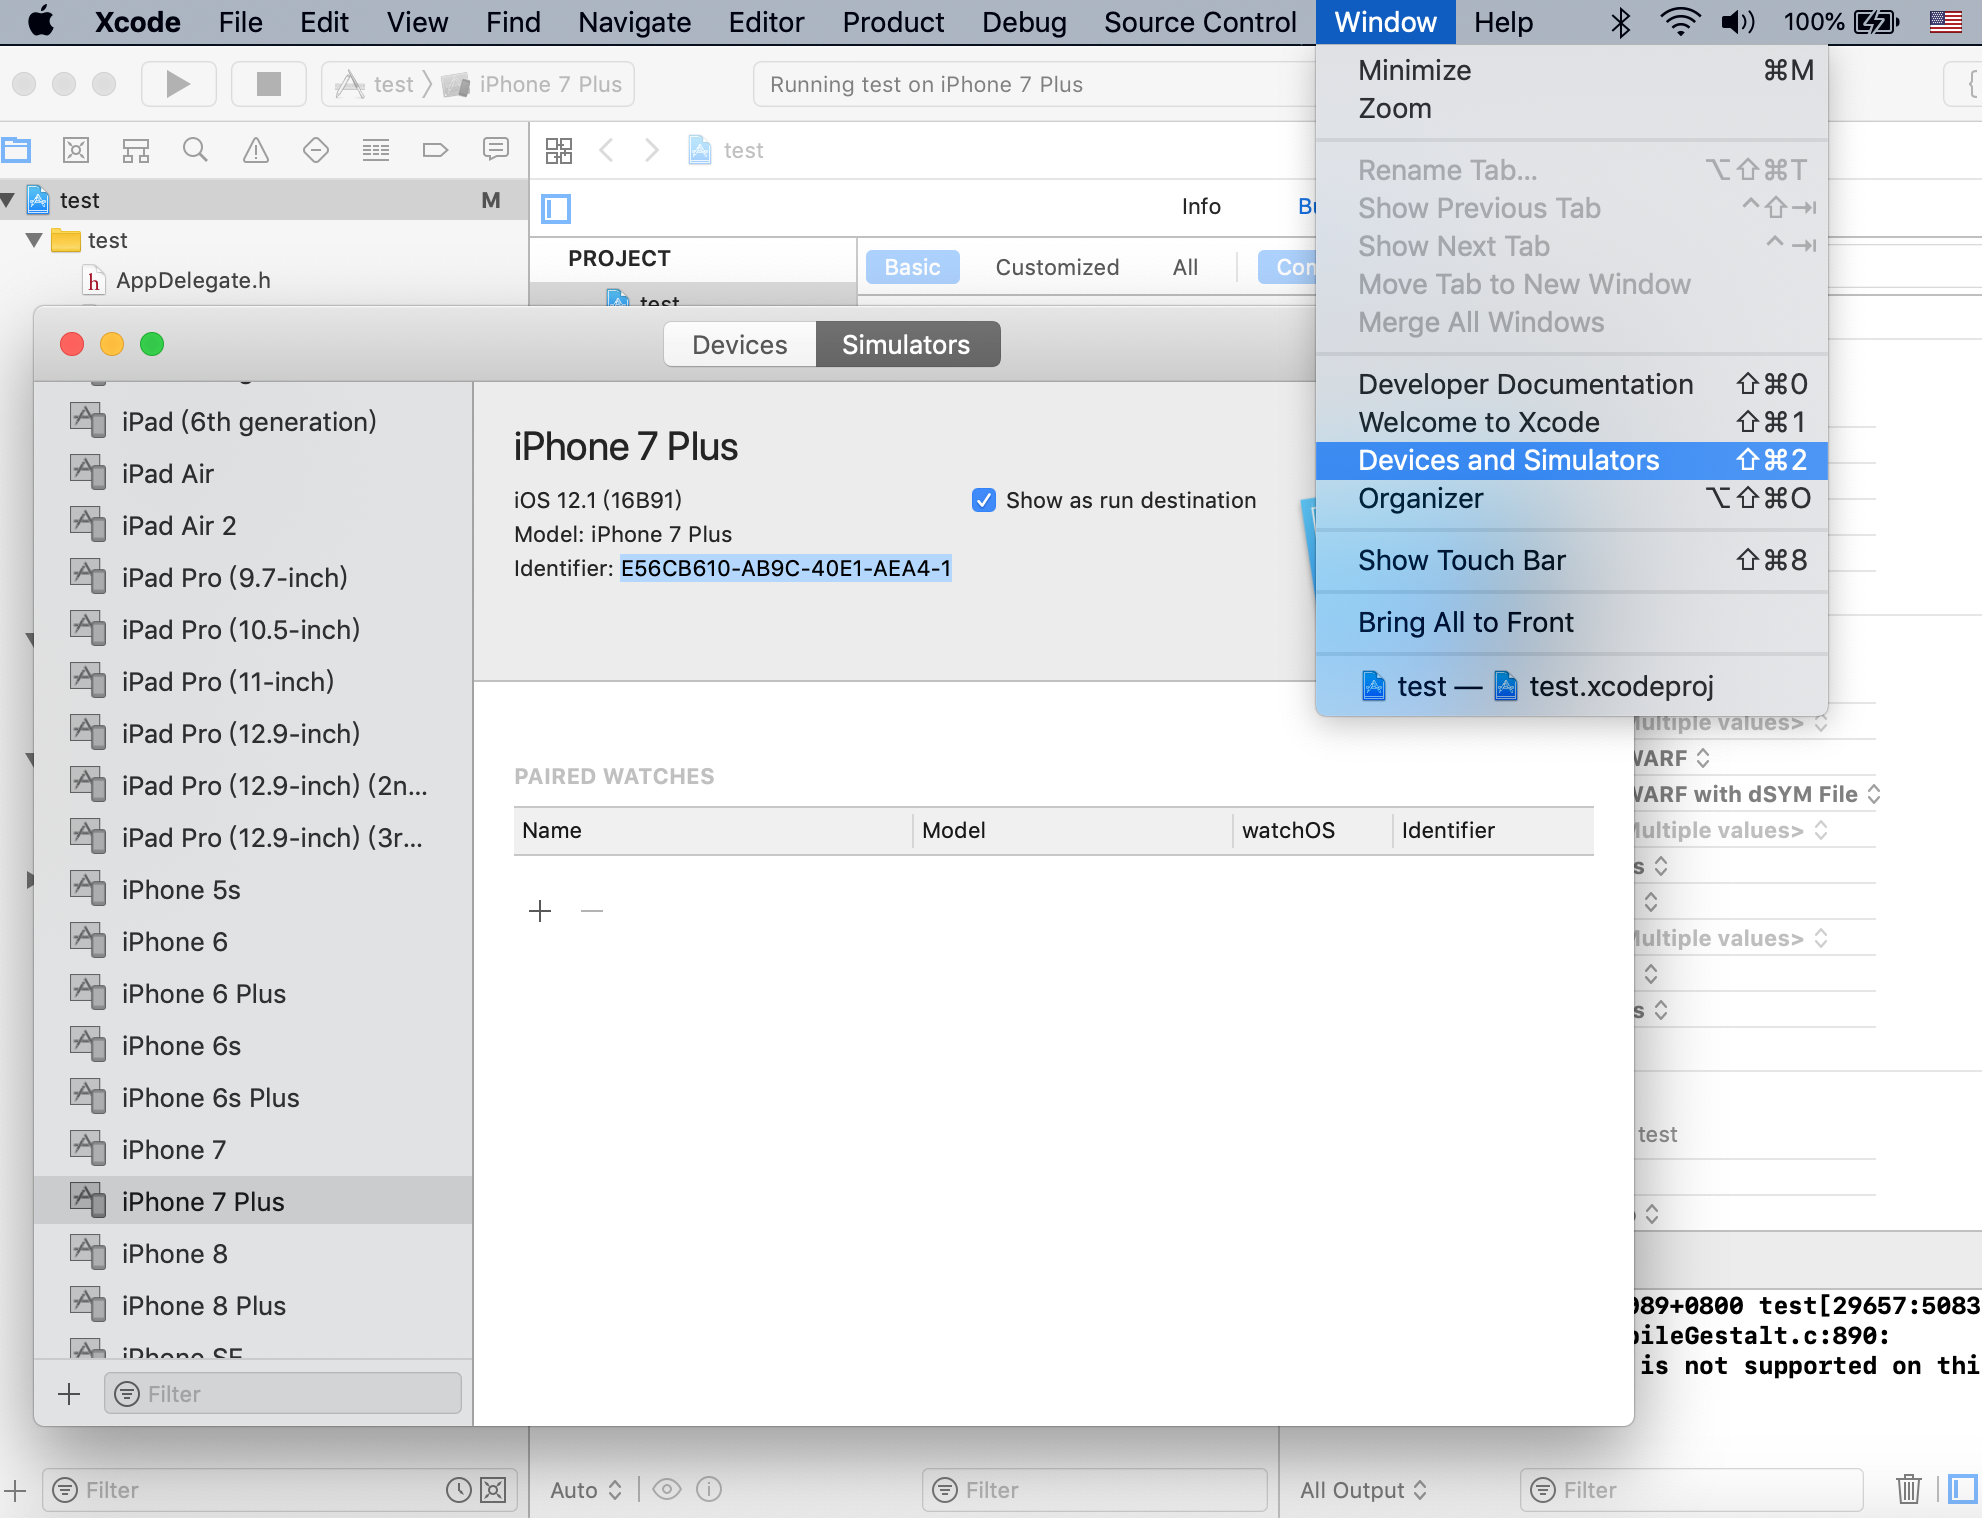Open the Issue navigator warning icon
Viewport: 1982px width, 1518px height.
click(x=256, y=150)
